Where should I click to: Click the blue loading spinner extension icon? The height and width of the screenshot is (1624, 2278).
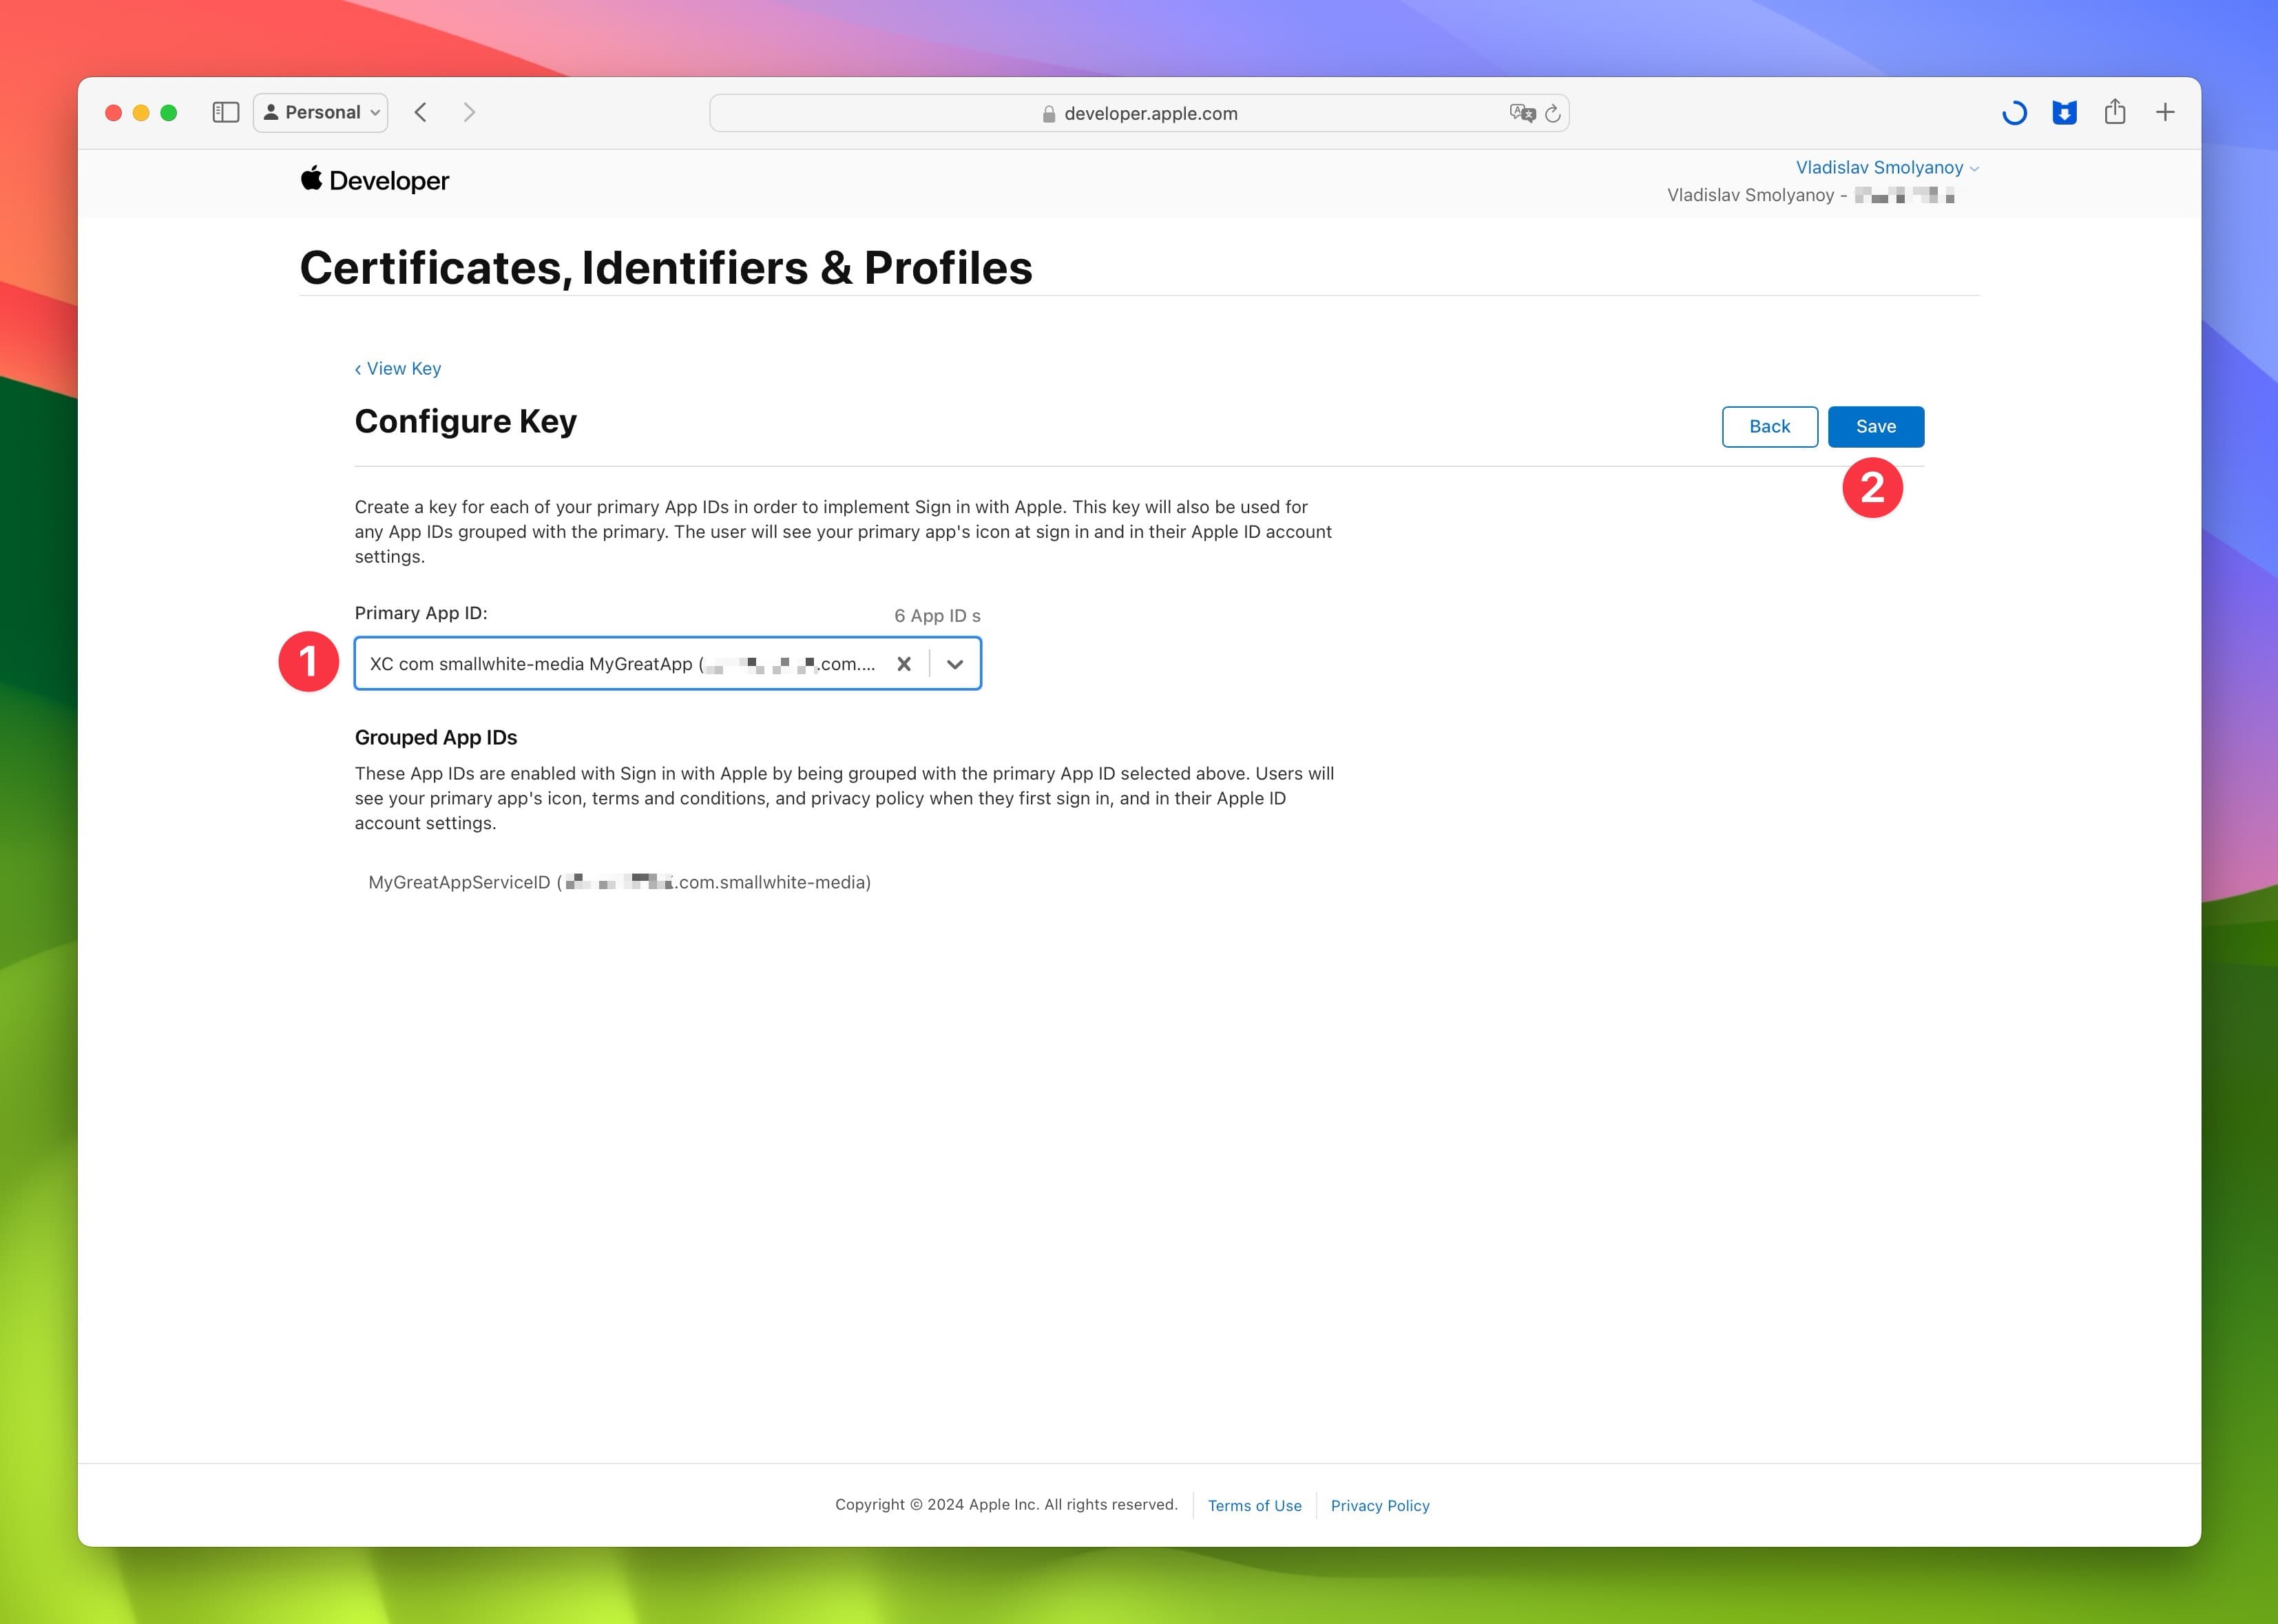(x=2014, y=113)
